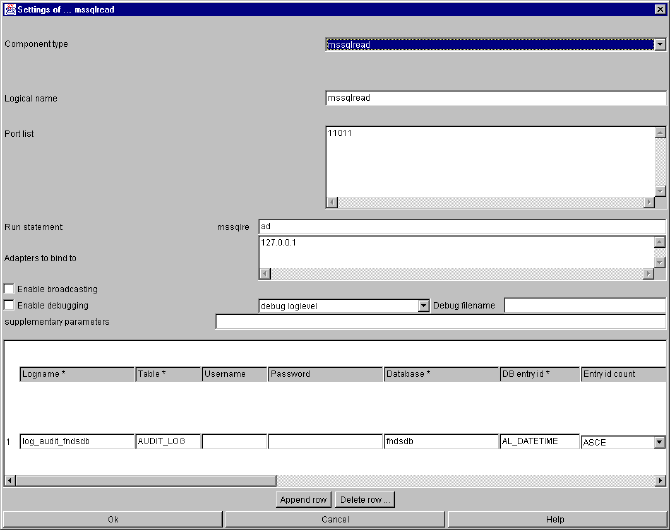Click table horizontal scrollbar right arrow
Image resolution: width=670 pixels, height=530 pixels.
(660, 480)
